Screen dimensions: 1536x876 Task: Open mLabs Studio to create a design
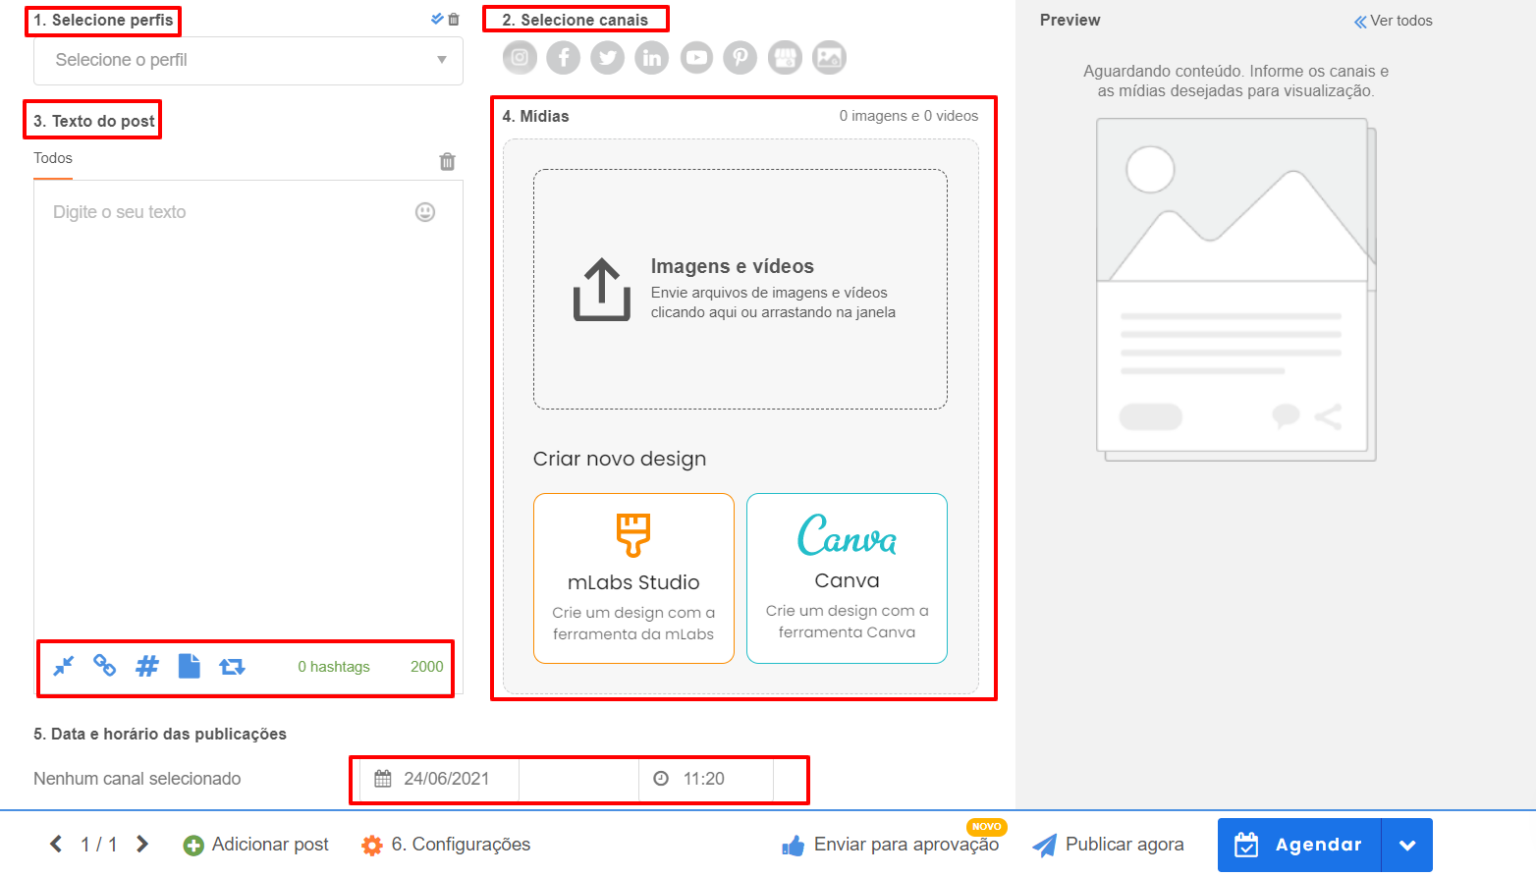click(x=633, y=578)
